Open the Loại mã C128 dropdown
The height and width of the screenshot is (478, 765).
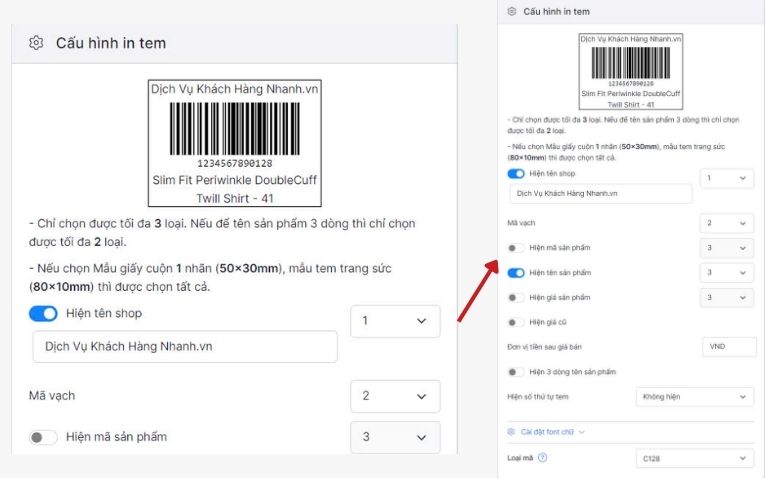pyautogui.click(x=695, y=458)
